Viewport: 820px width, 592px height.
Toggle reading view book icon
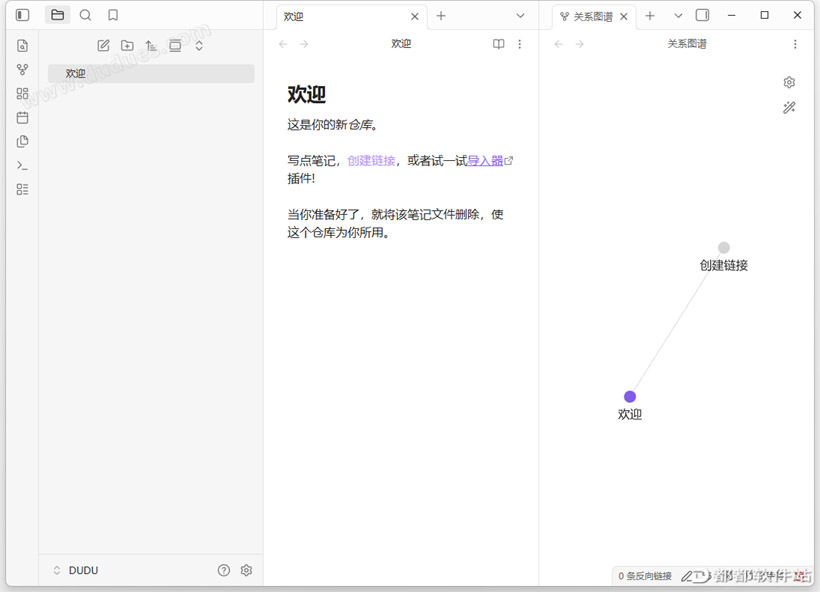click(x=498, y=44)
